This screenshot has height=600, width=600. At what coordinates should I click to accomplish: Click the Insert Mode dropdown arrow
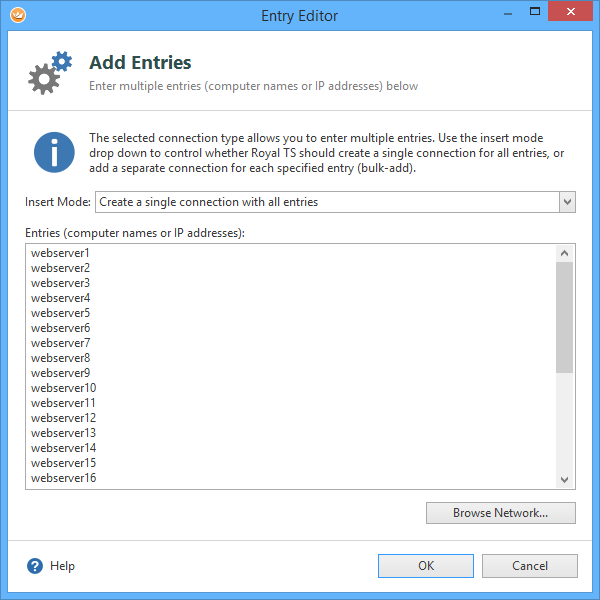[567, 202]
